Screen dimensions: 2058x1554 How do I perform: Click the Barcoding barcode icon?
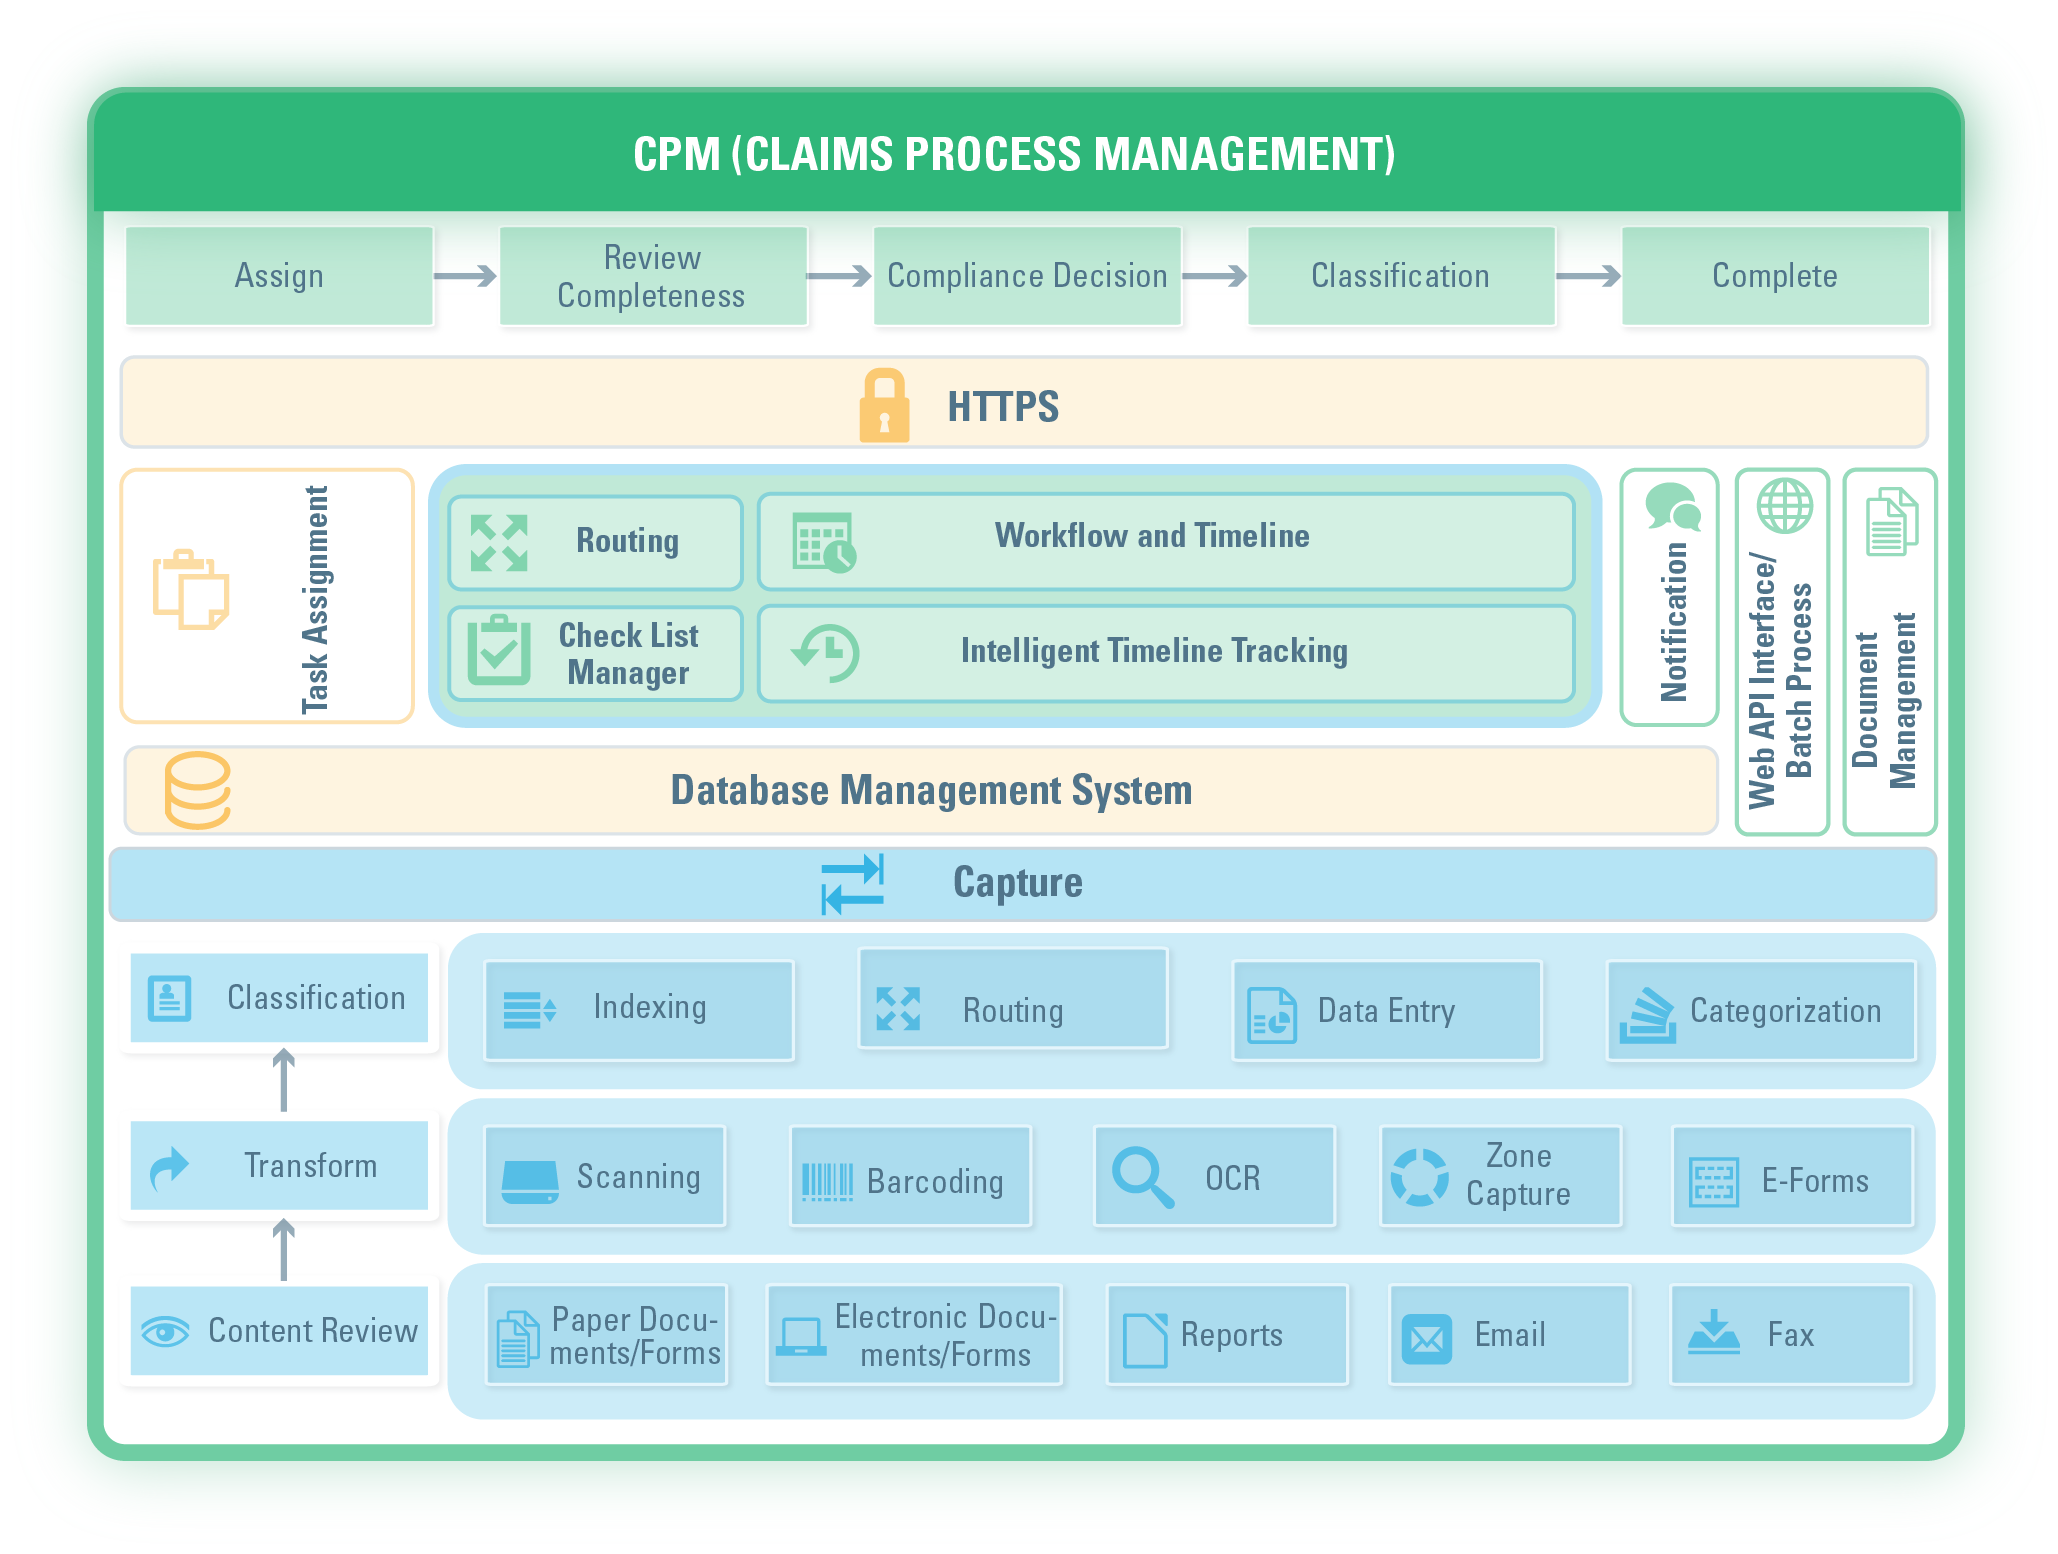pos(827,1181)
